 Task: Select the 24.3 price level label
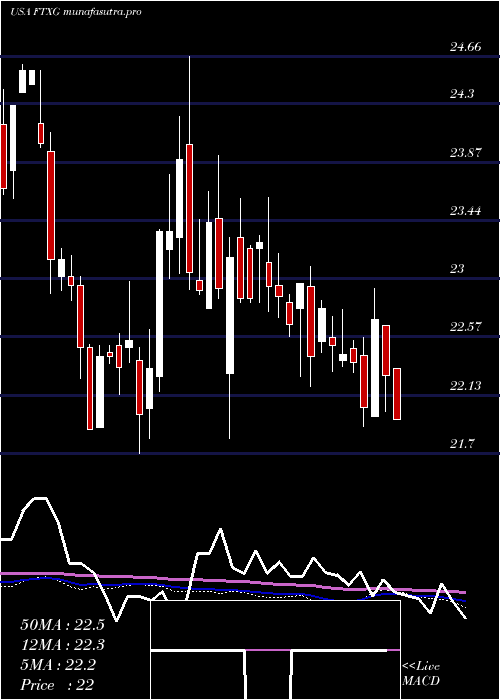(x=462, y=94)
